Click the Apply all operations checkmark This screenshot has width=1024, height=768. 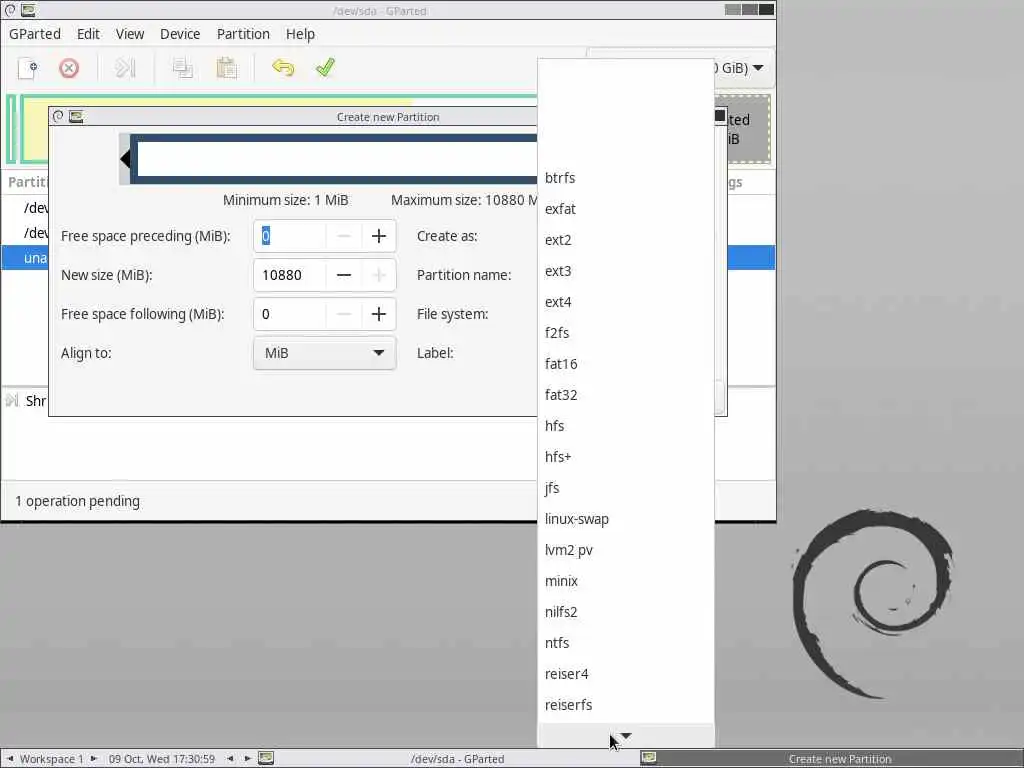click(325, 68)
